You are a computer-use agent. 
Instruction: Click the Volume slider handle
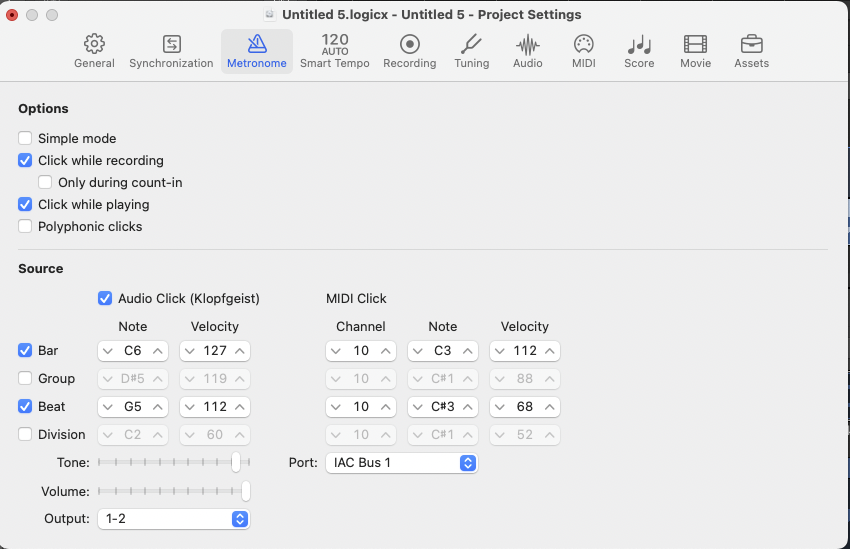[246, 491]
